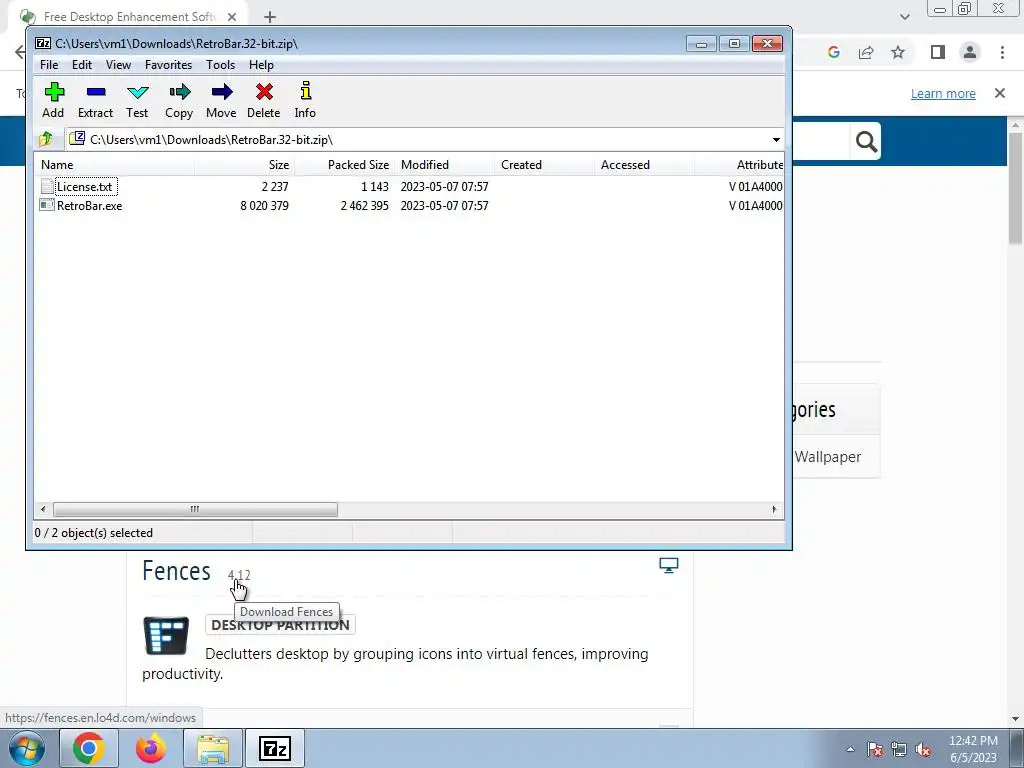Screen dimensions: 1024x768
Task: Open the File menu in 7-Zip
Action: click(49, 65)
